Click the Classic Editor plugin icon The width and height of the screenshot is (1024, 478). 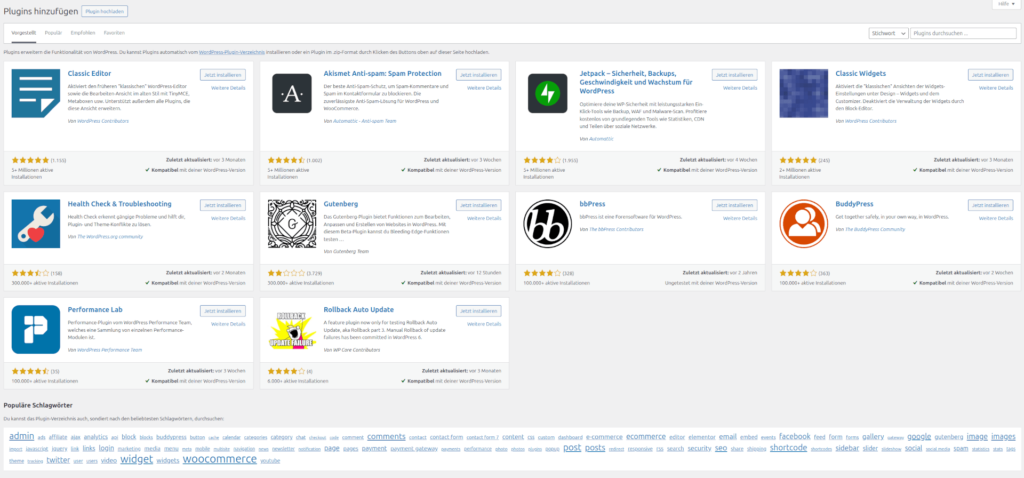[x=36, y=93]
